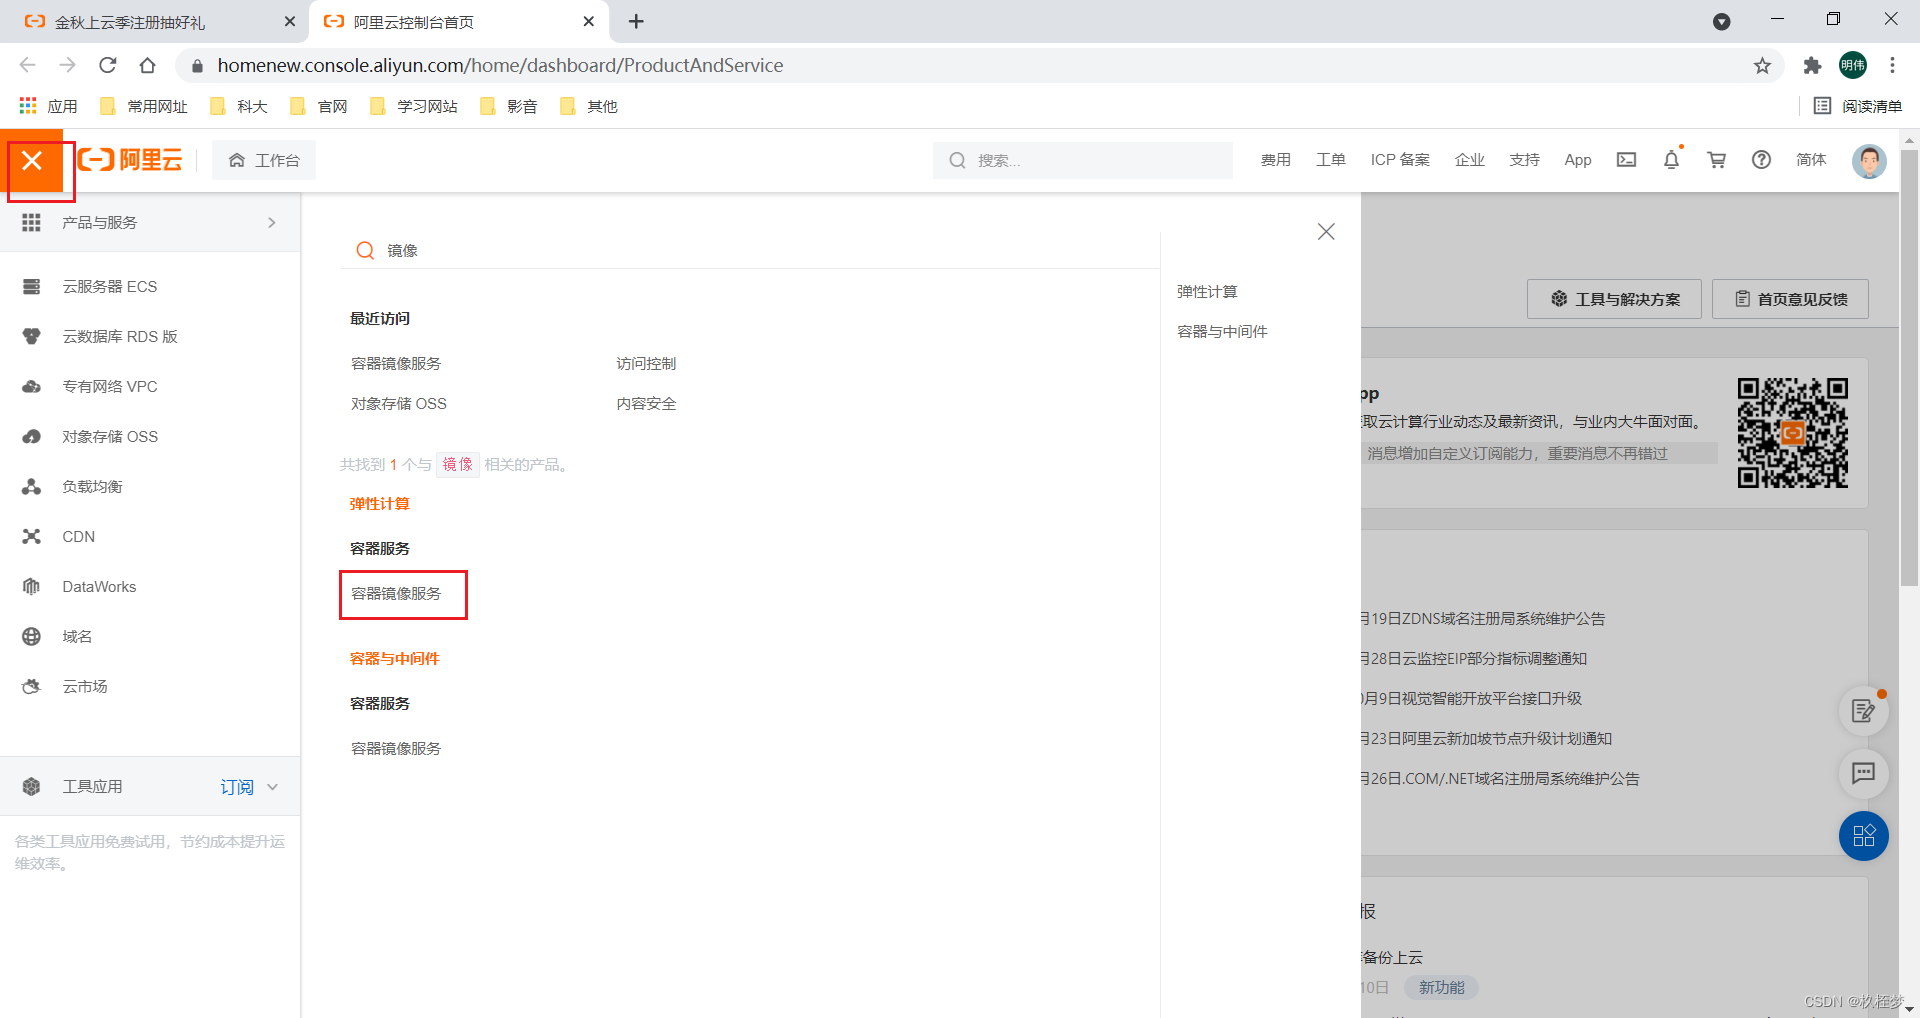Viewport: 1920px width, 1018px height.
Task: Close the orange navigation menu button
Action: point(32,160)
